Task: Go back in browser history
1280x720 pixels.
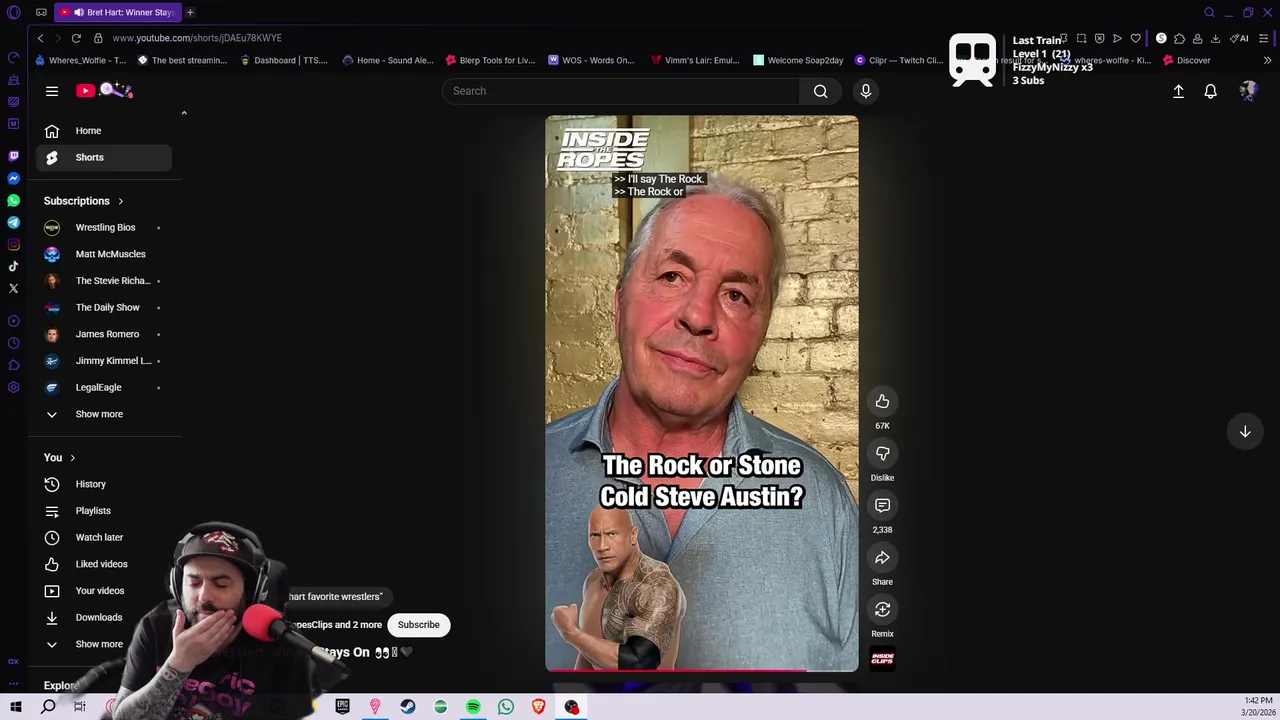Action: tap(40, 38)
